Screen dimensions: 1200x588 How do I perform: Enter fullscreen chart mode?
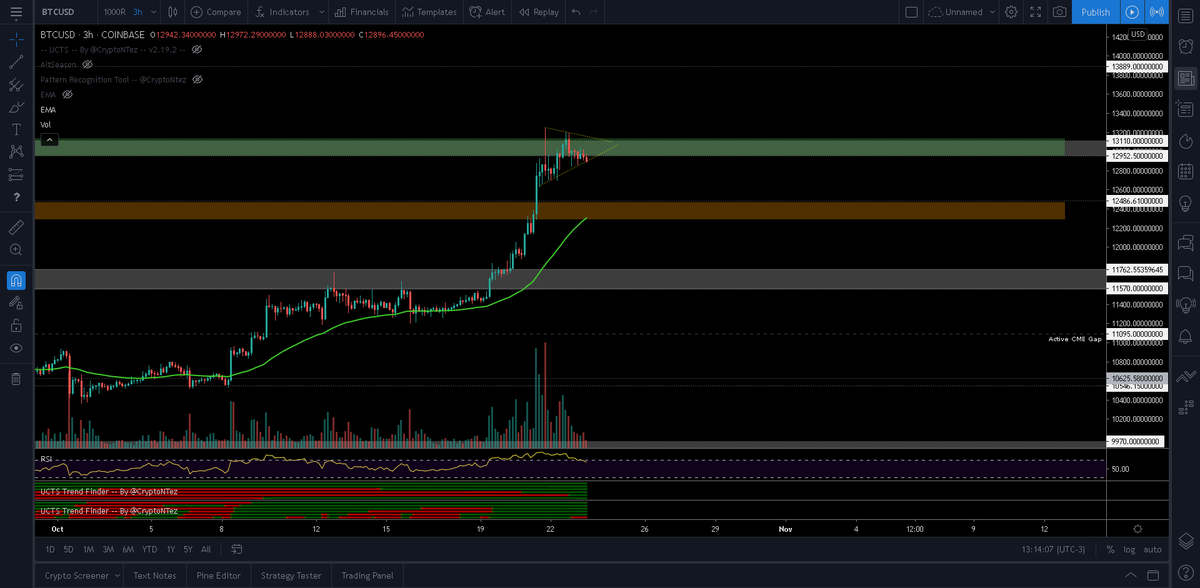click(1035, 12)
